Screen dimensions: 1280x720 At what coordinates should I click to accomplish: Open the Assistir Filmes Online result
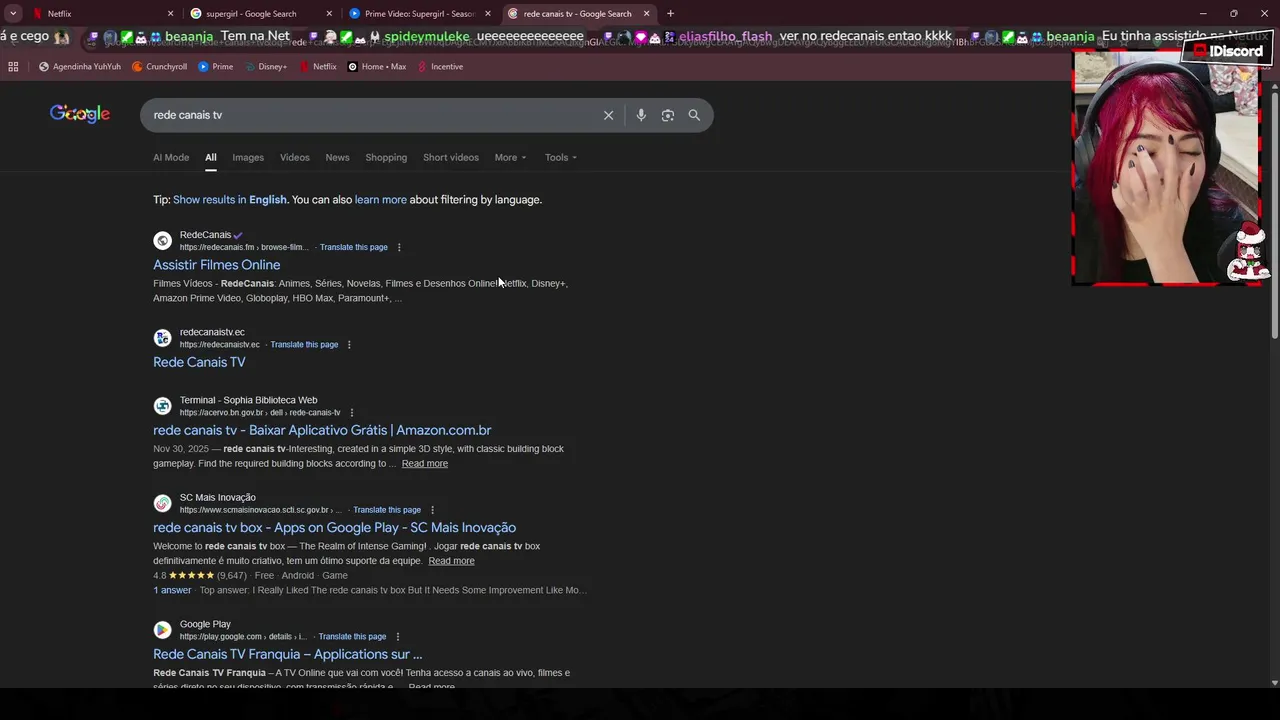pyautogui.click(x=216, y=265)
